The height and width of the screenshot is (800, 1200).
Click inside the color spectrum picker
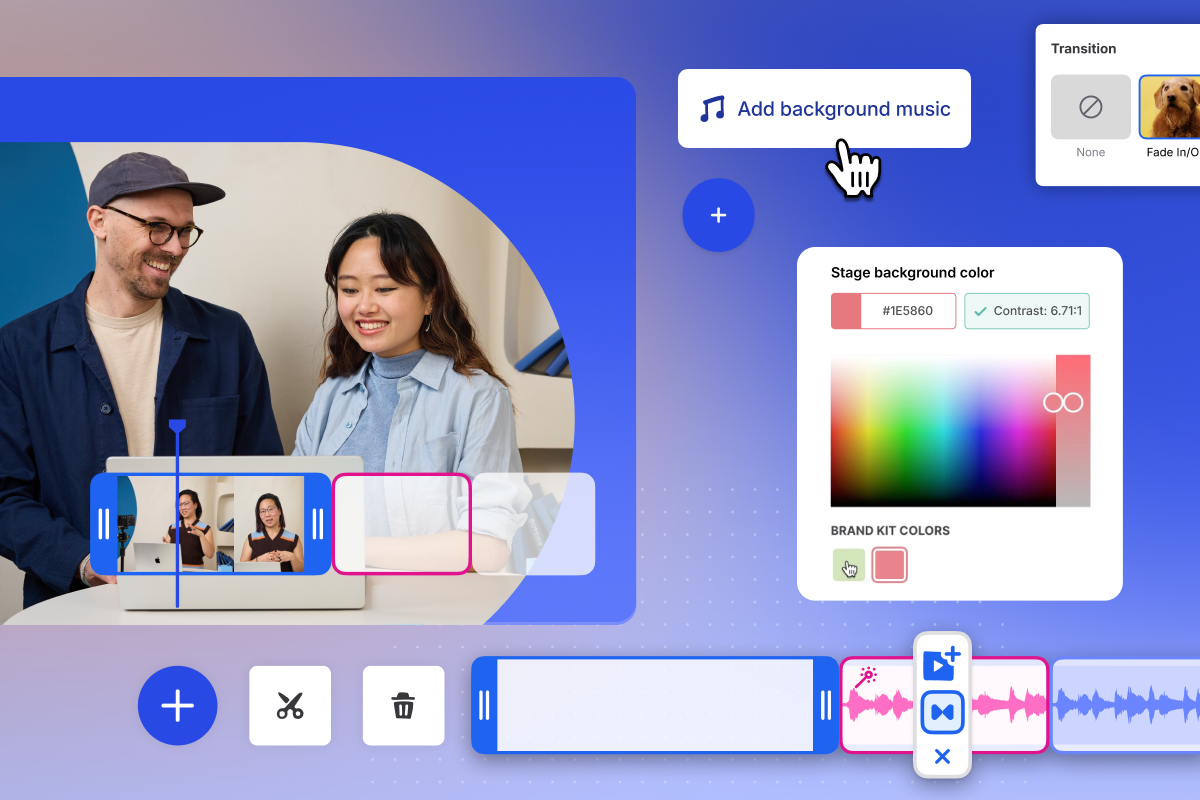click(943, 430)
